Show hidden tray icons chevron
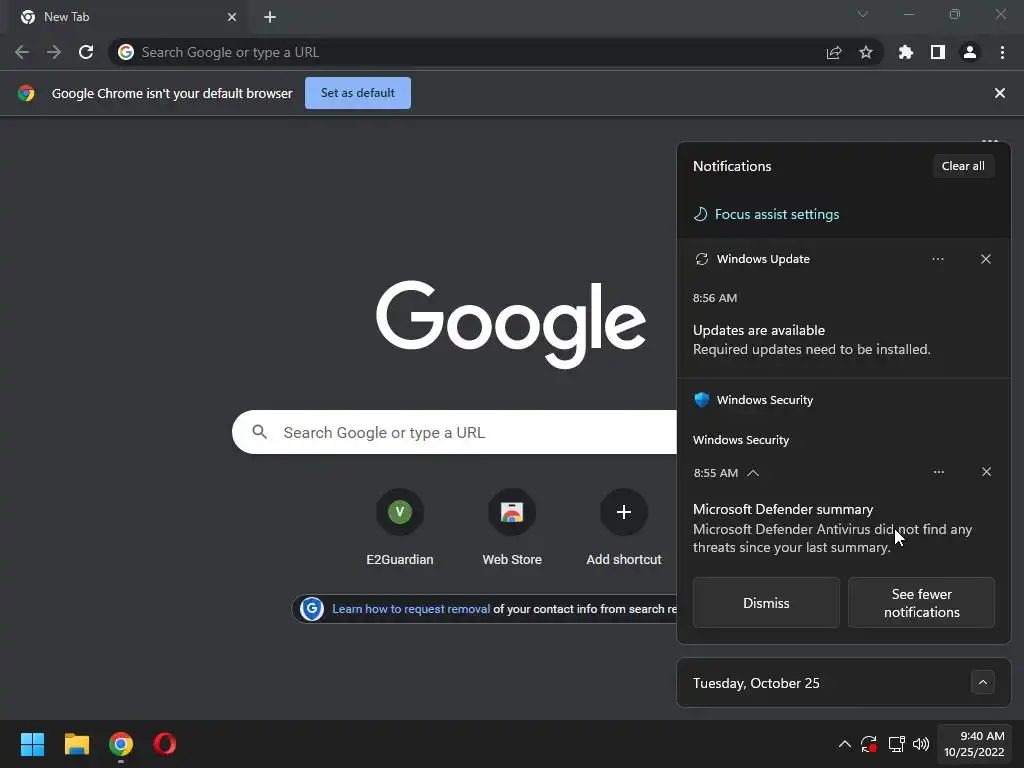 tap(844, 744)
